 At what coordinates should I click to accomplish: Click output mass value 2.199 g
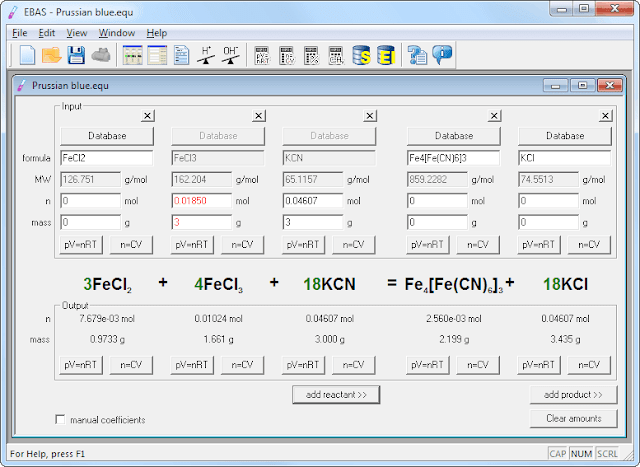(x=454, y=339)
